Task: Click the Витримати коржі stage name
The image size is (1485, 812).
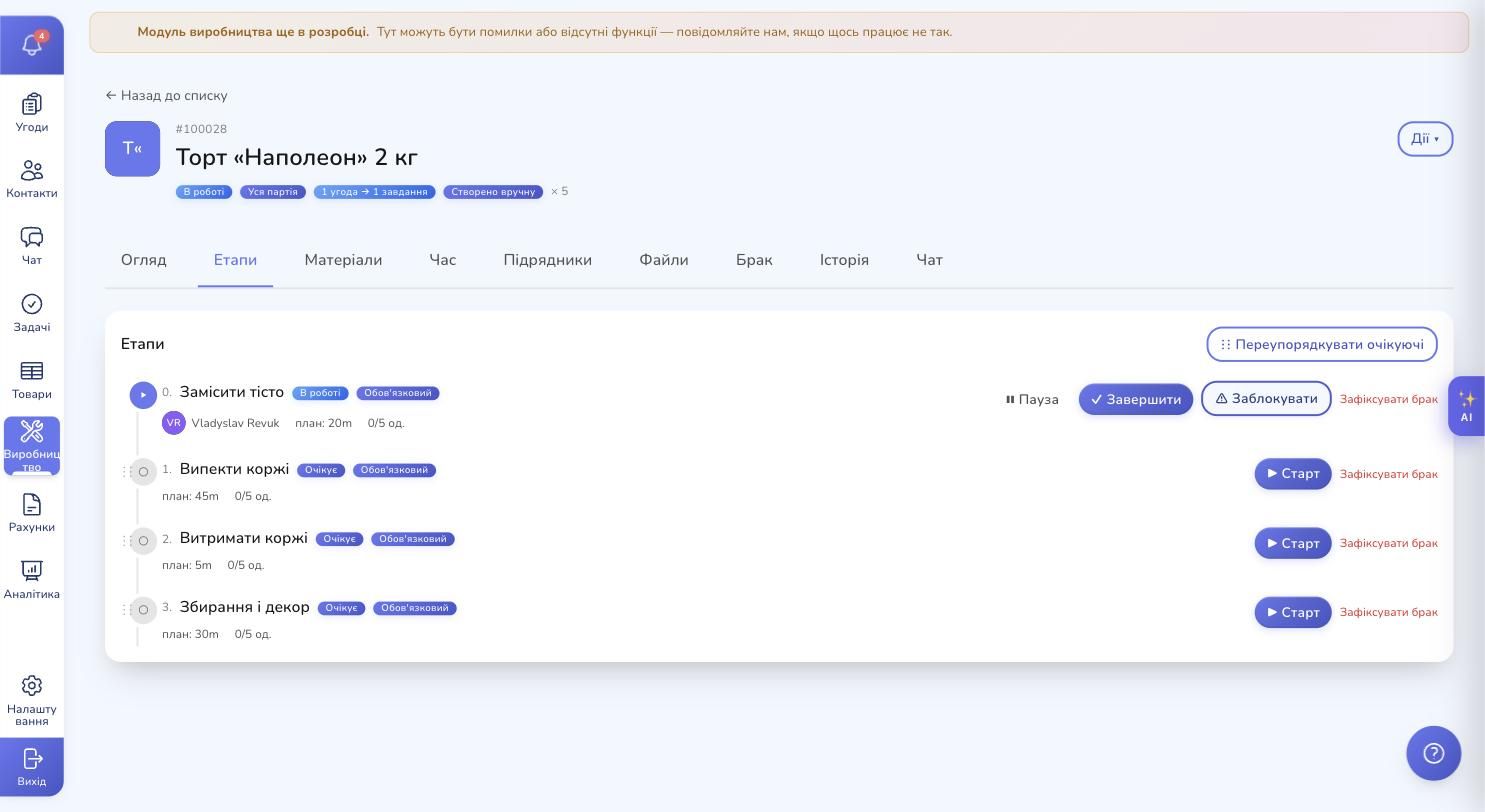Action: click(244, 538)
